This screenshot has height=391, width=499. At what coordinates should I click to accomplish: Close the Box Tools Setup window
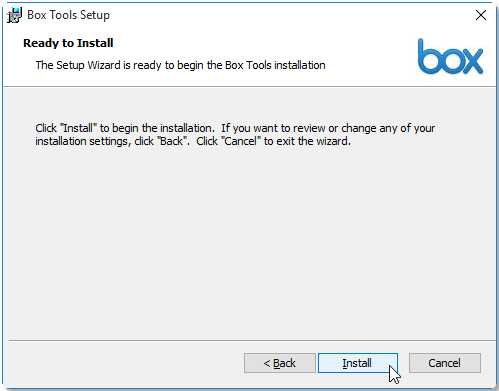pyautogui.click(x=481, y=15)
